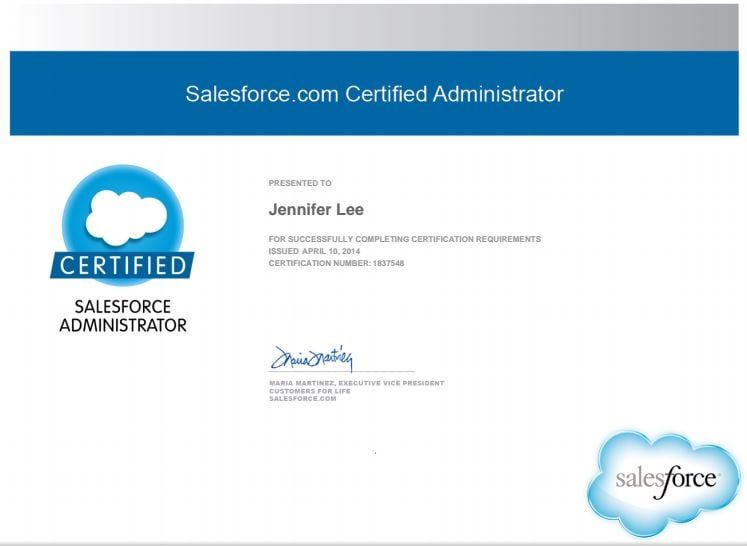Click the 'SALESFORCE ADMINISTRATOR' caption below the badge
The height and width of the screenshot is (546, 747).
pyautogui.click(x=123, y=316)
